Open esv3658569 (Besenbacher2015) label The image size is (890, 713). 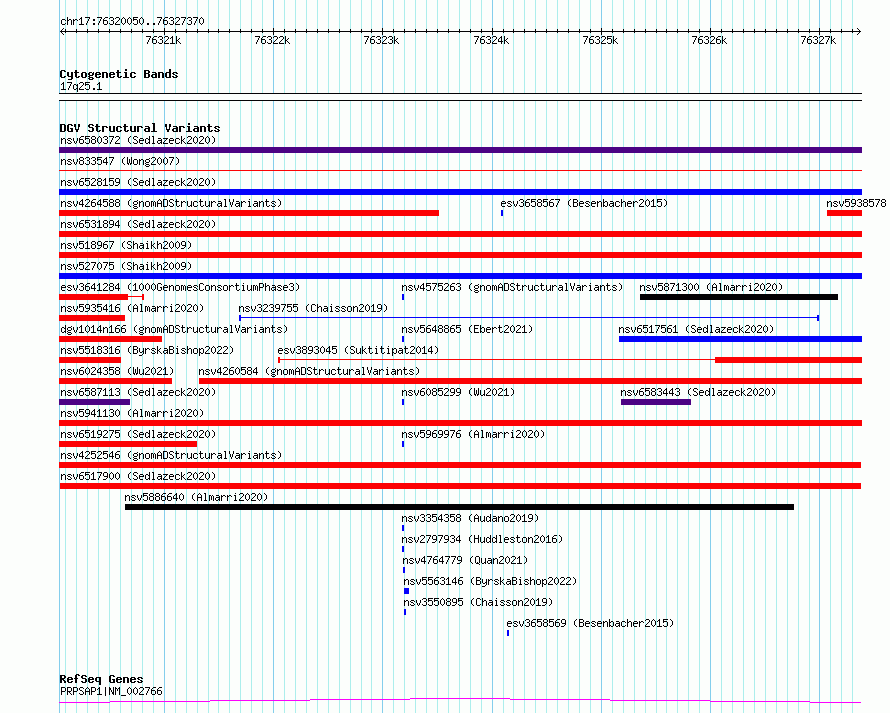(x=590, y=623)
